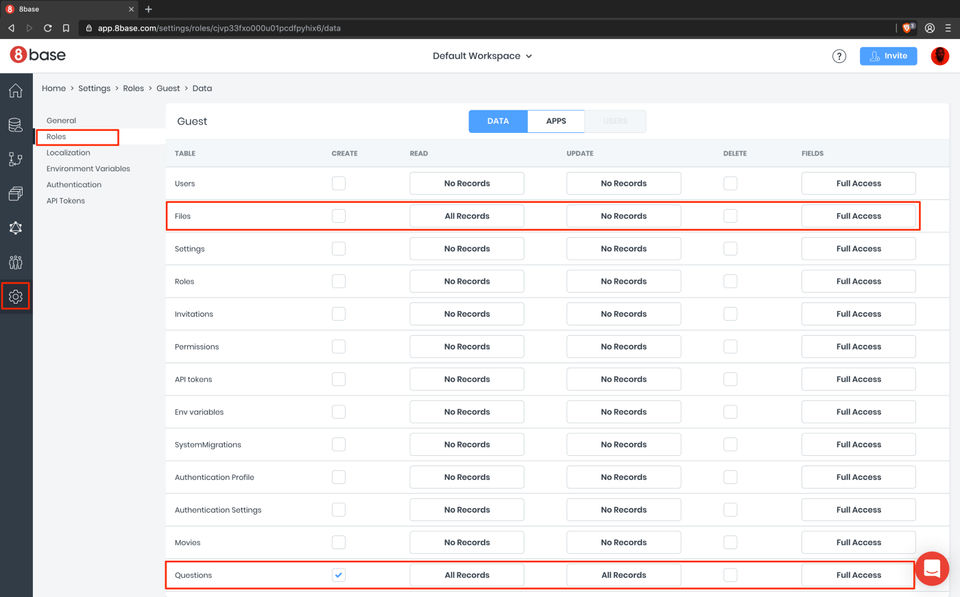960x597 pixels.
Task: Expand the Default Workspace dropdown
Action: (482, 56)
